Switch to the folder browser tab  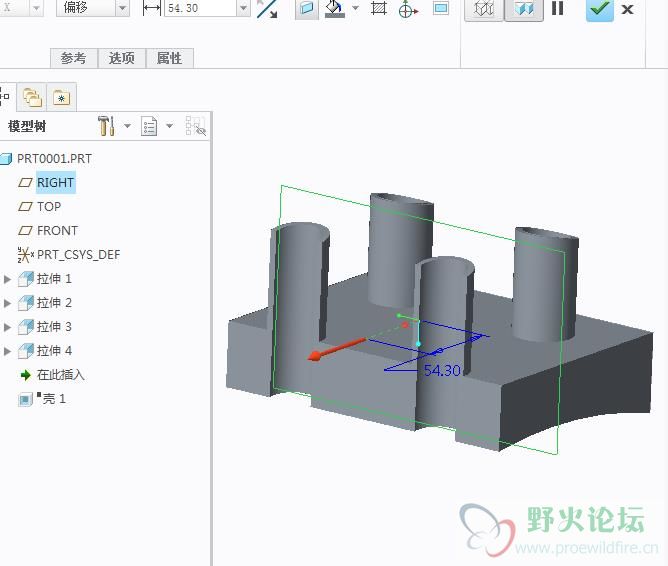click(x=32, y=97)
